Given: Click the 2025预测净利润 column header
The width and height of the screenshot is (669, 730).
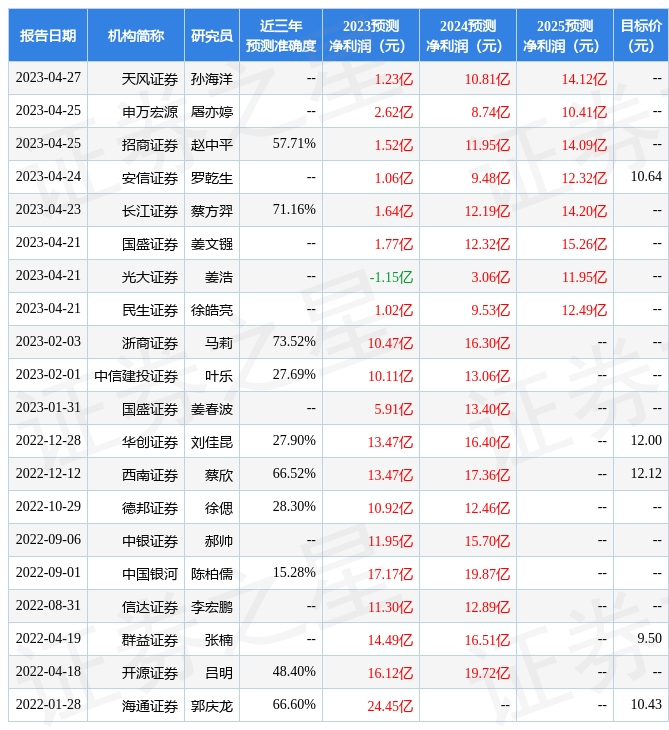Looking at the screenshot, I should coord(565,35).
